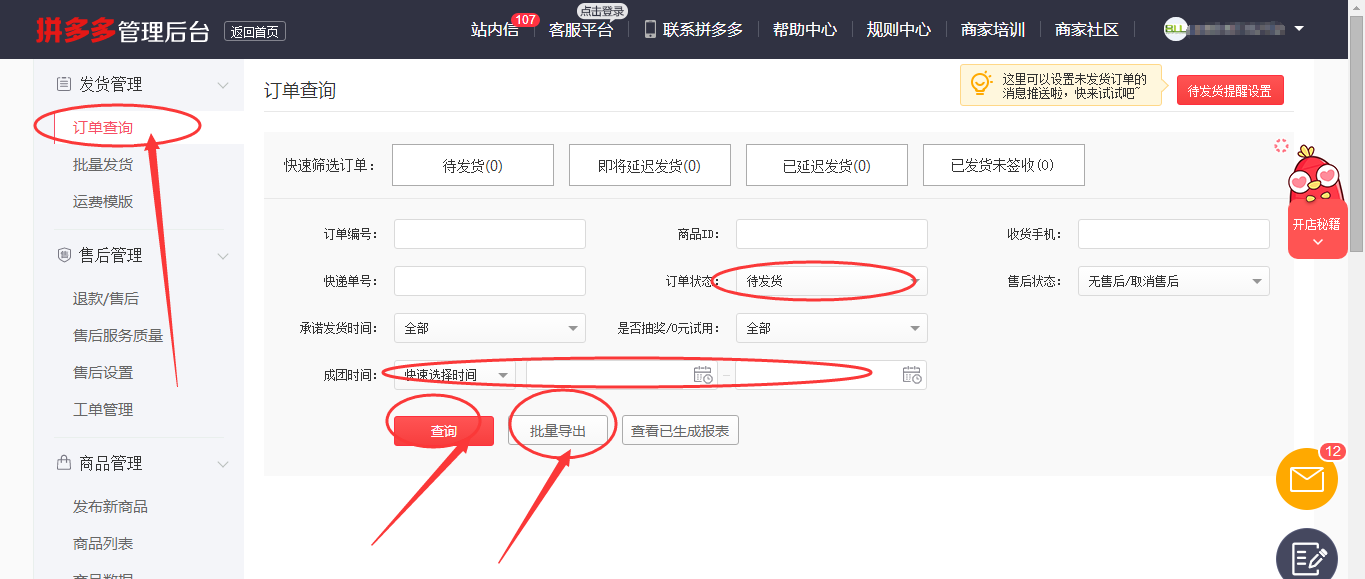
Task: Click the 商品管理 shop icon
Action: coord(63,463)
